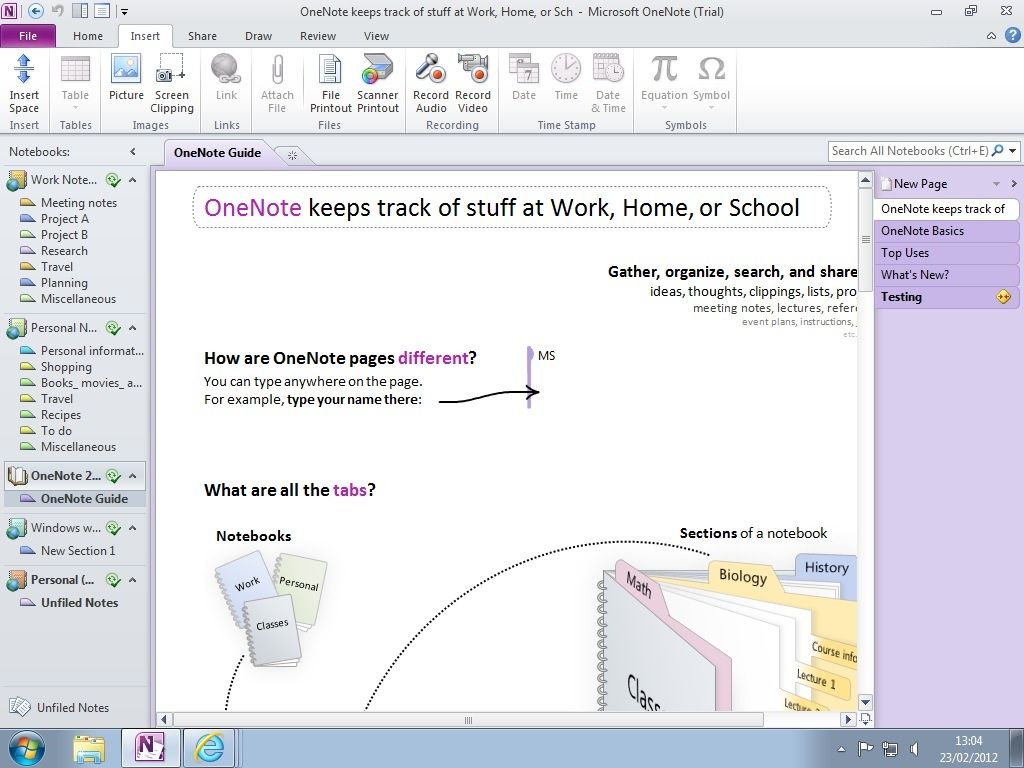Open the Symbol omega button
The width and height of the screenshot is (1024, 768).
tap(711, 82)
